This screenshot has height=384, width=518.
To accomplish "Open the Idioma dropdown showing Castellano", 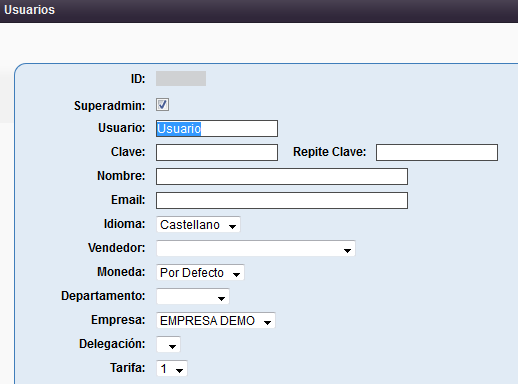I will 198,224.
